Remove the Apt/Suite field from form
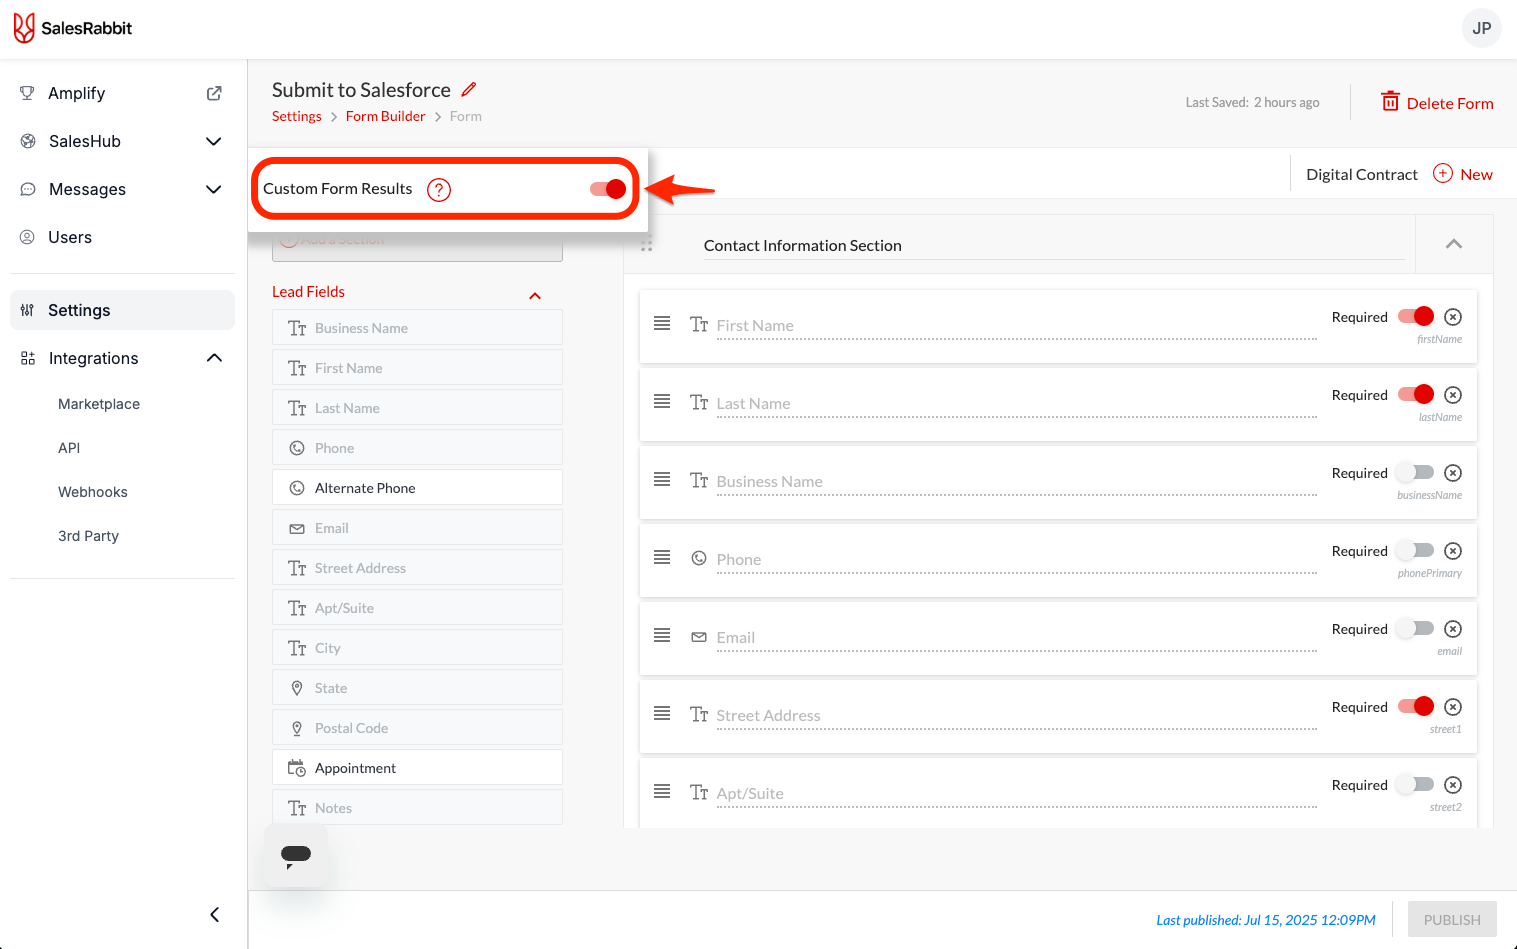 coord(1453,785)
